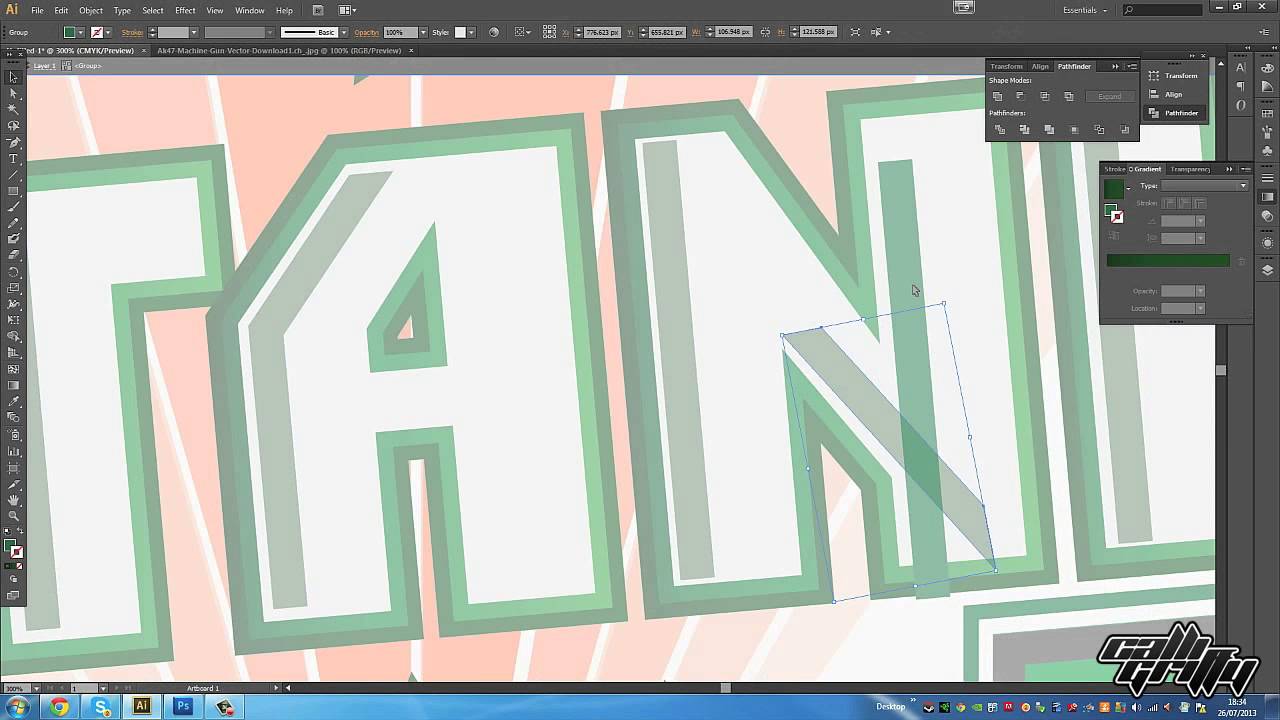Select the Line Segment tool
This screenshot has height=720, width=1280.
[14, 175]
